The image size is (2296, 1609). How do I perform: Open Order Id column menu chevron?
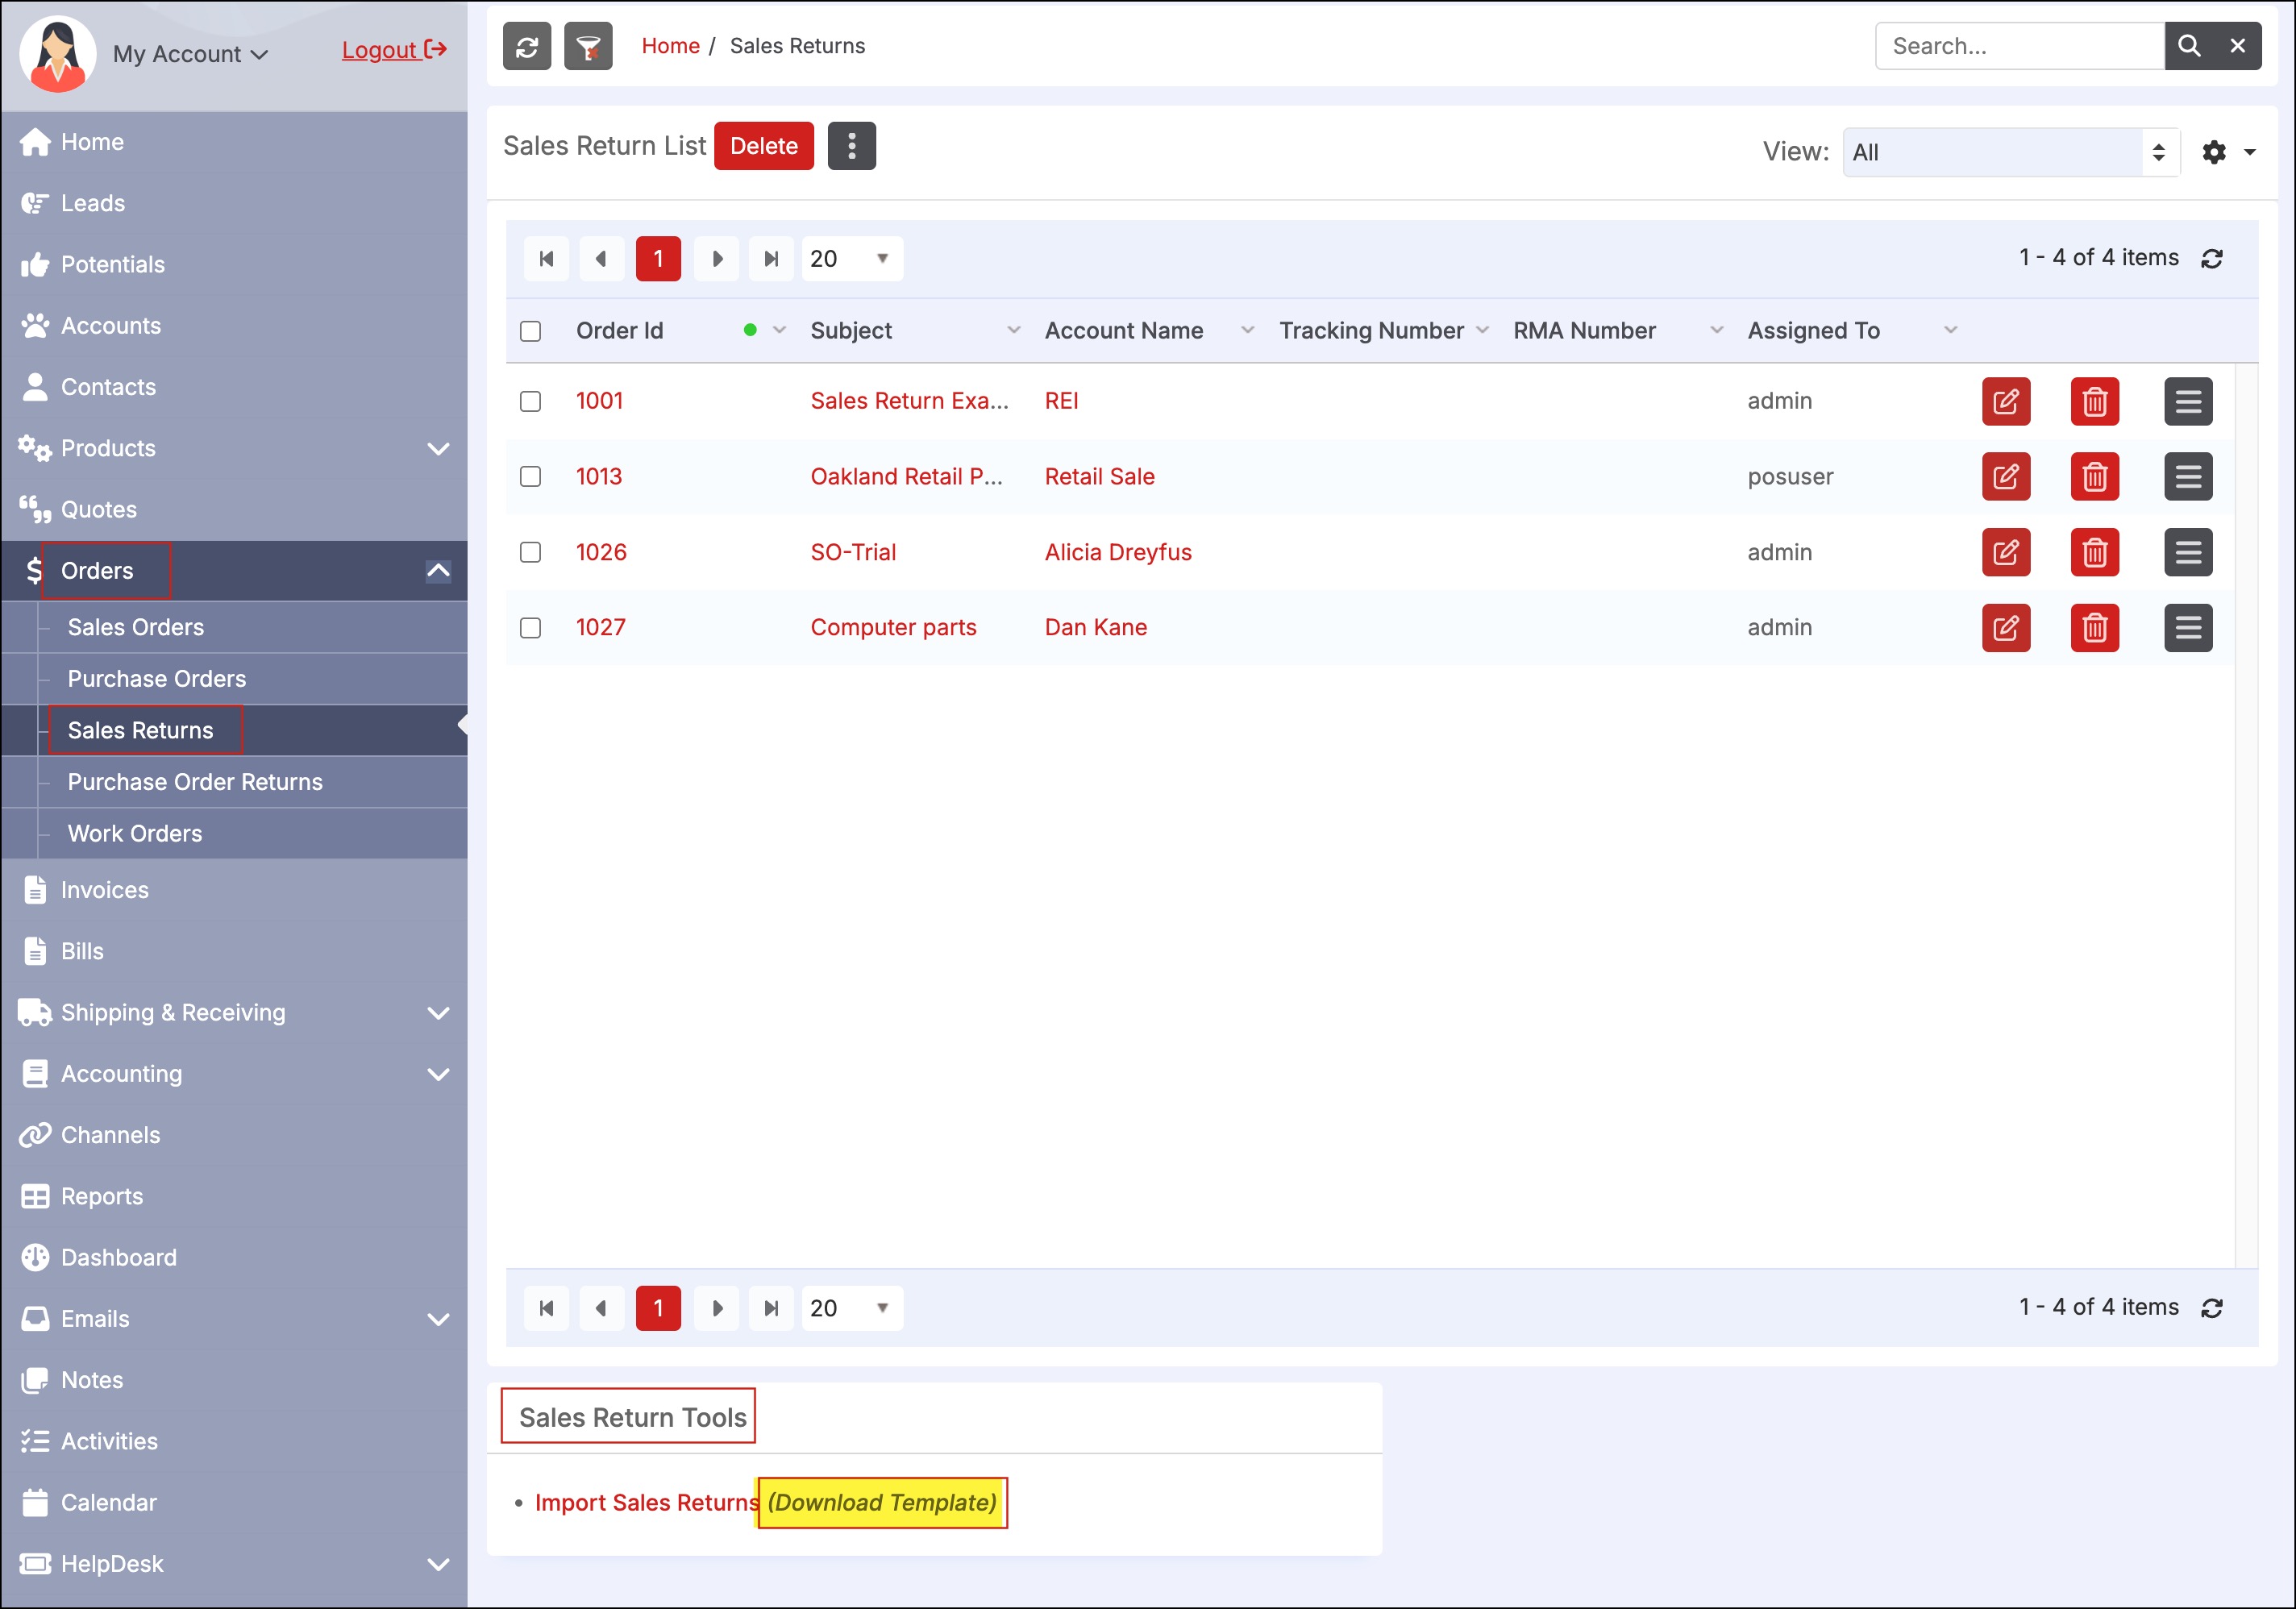coord(780,330)
